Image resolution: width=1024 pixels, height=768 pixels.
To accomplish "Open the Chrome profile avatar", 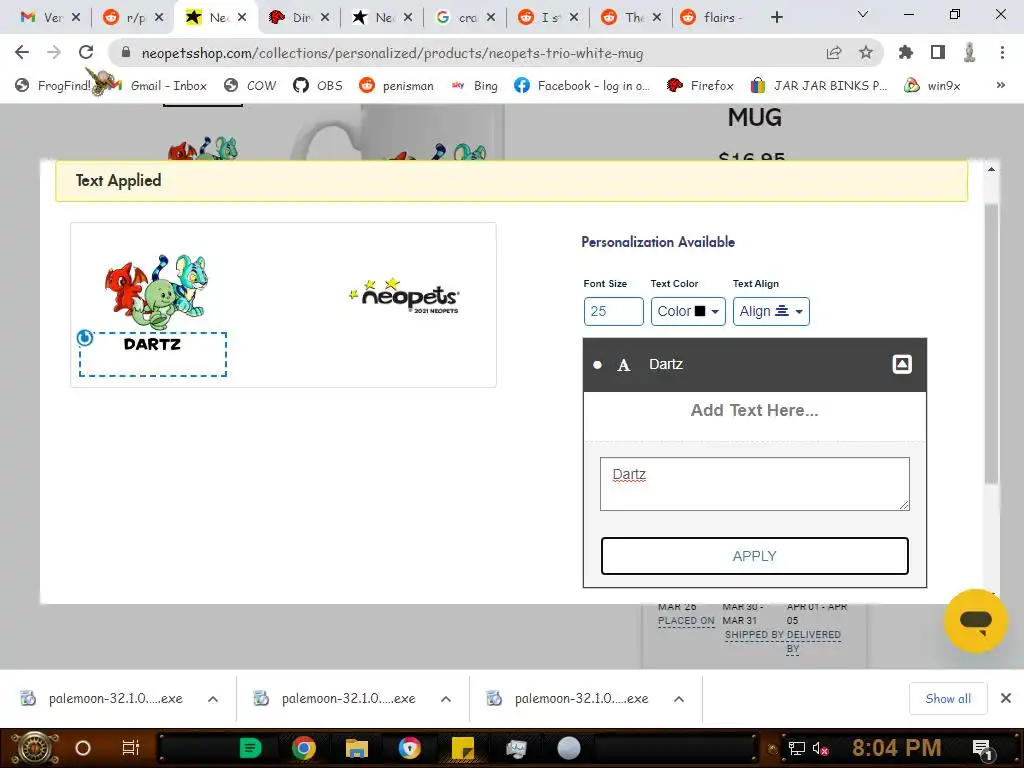I will coord(970,52).
